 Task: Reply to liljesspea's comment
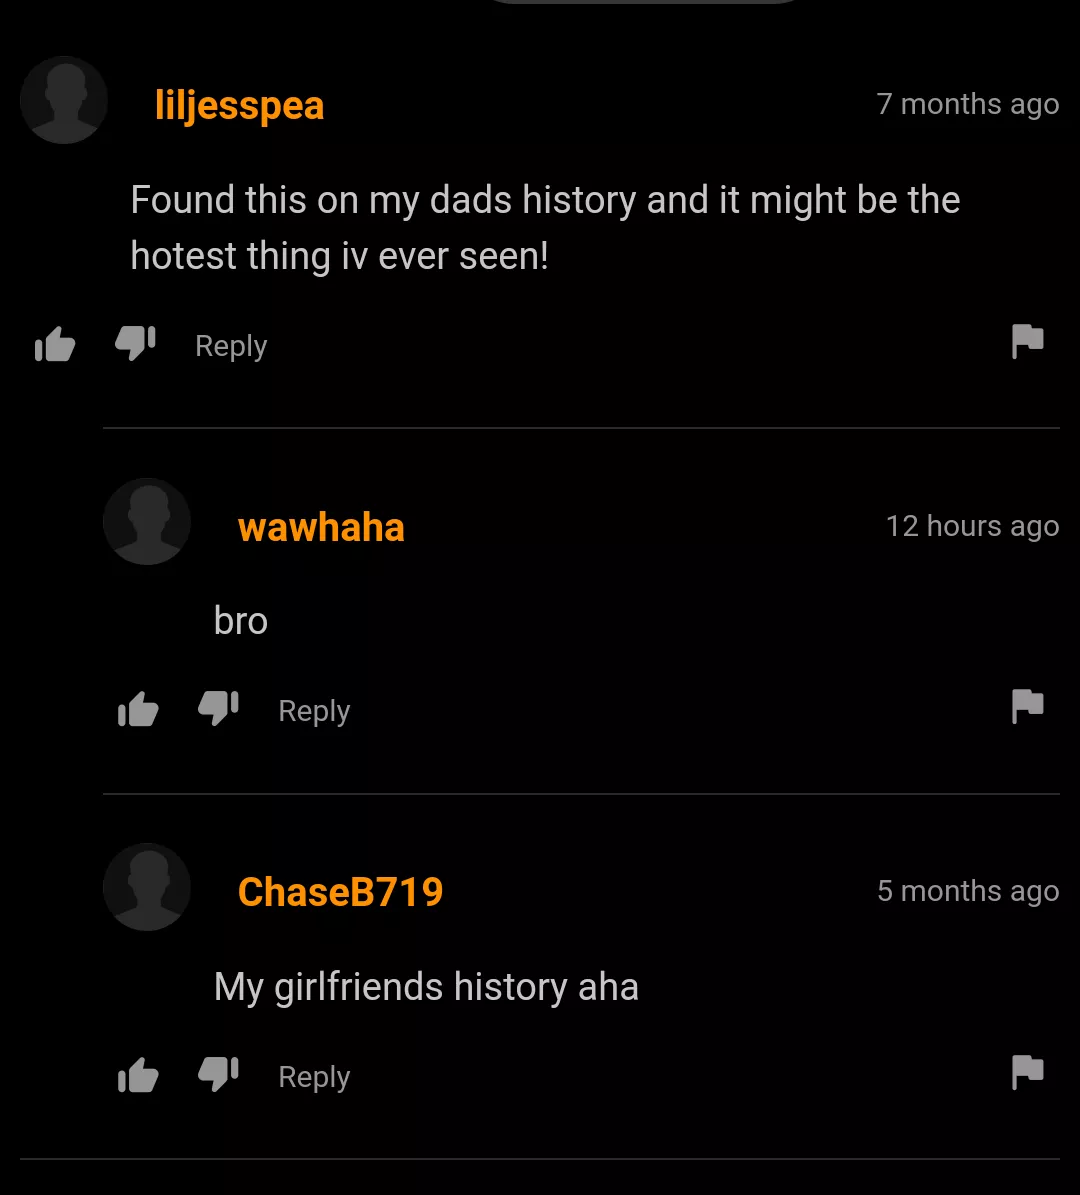click(x=231, y=346)
